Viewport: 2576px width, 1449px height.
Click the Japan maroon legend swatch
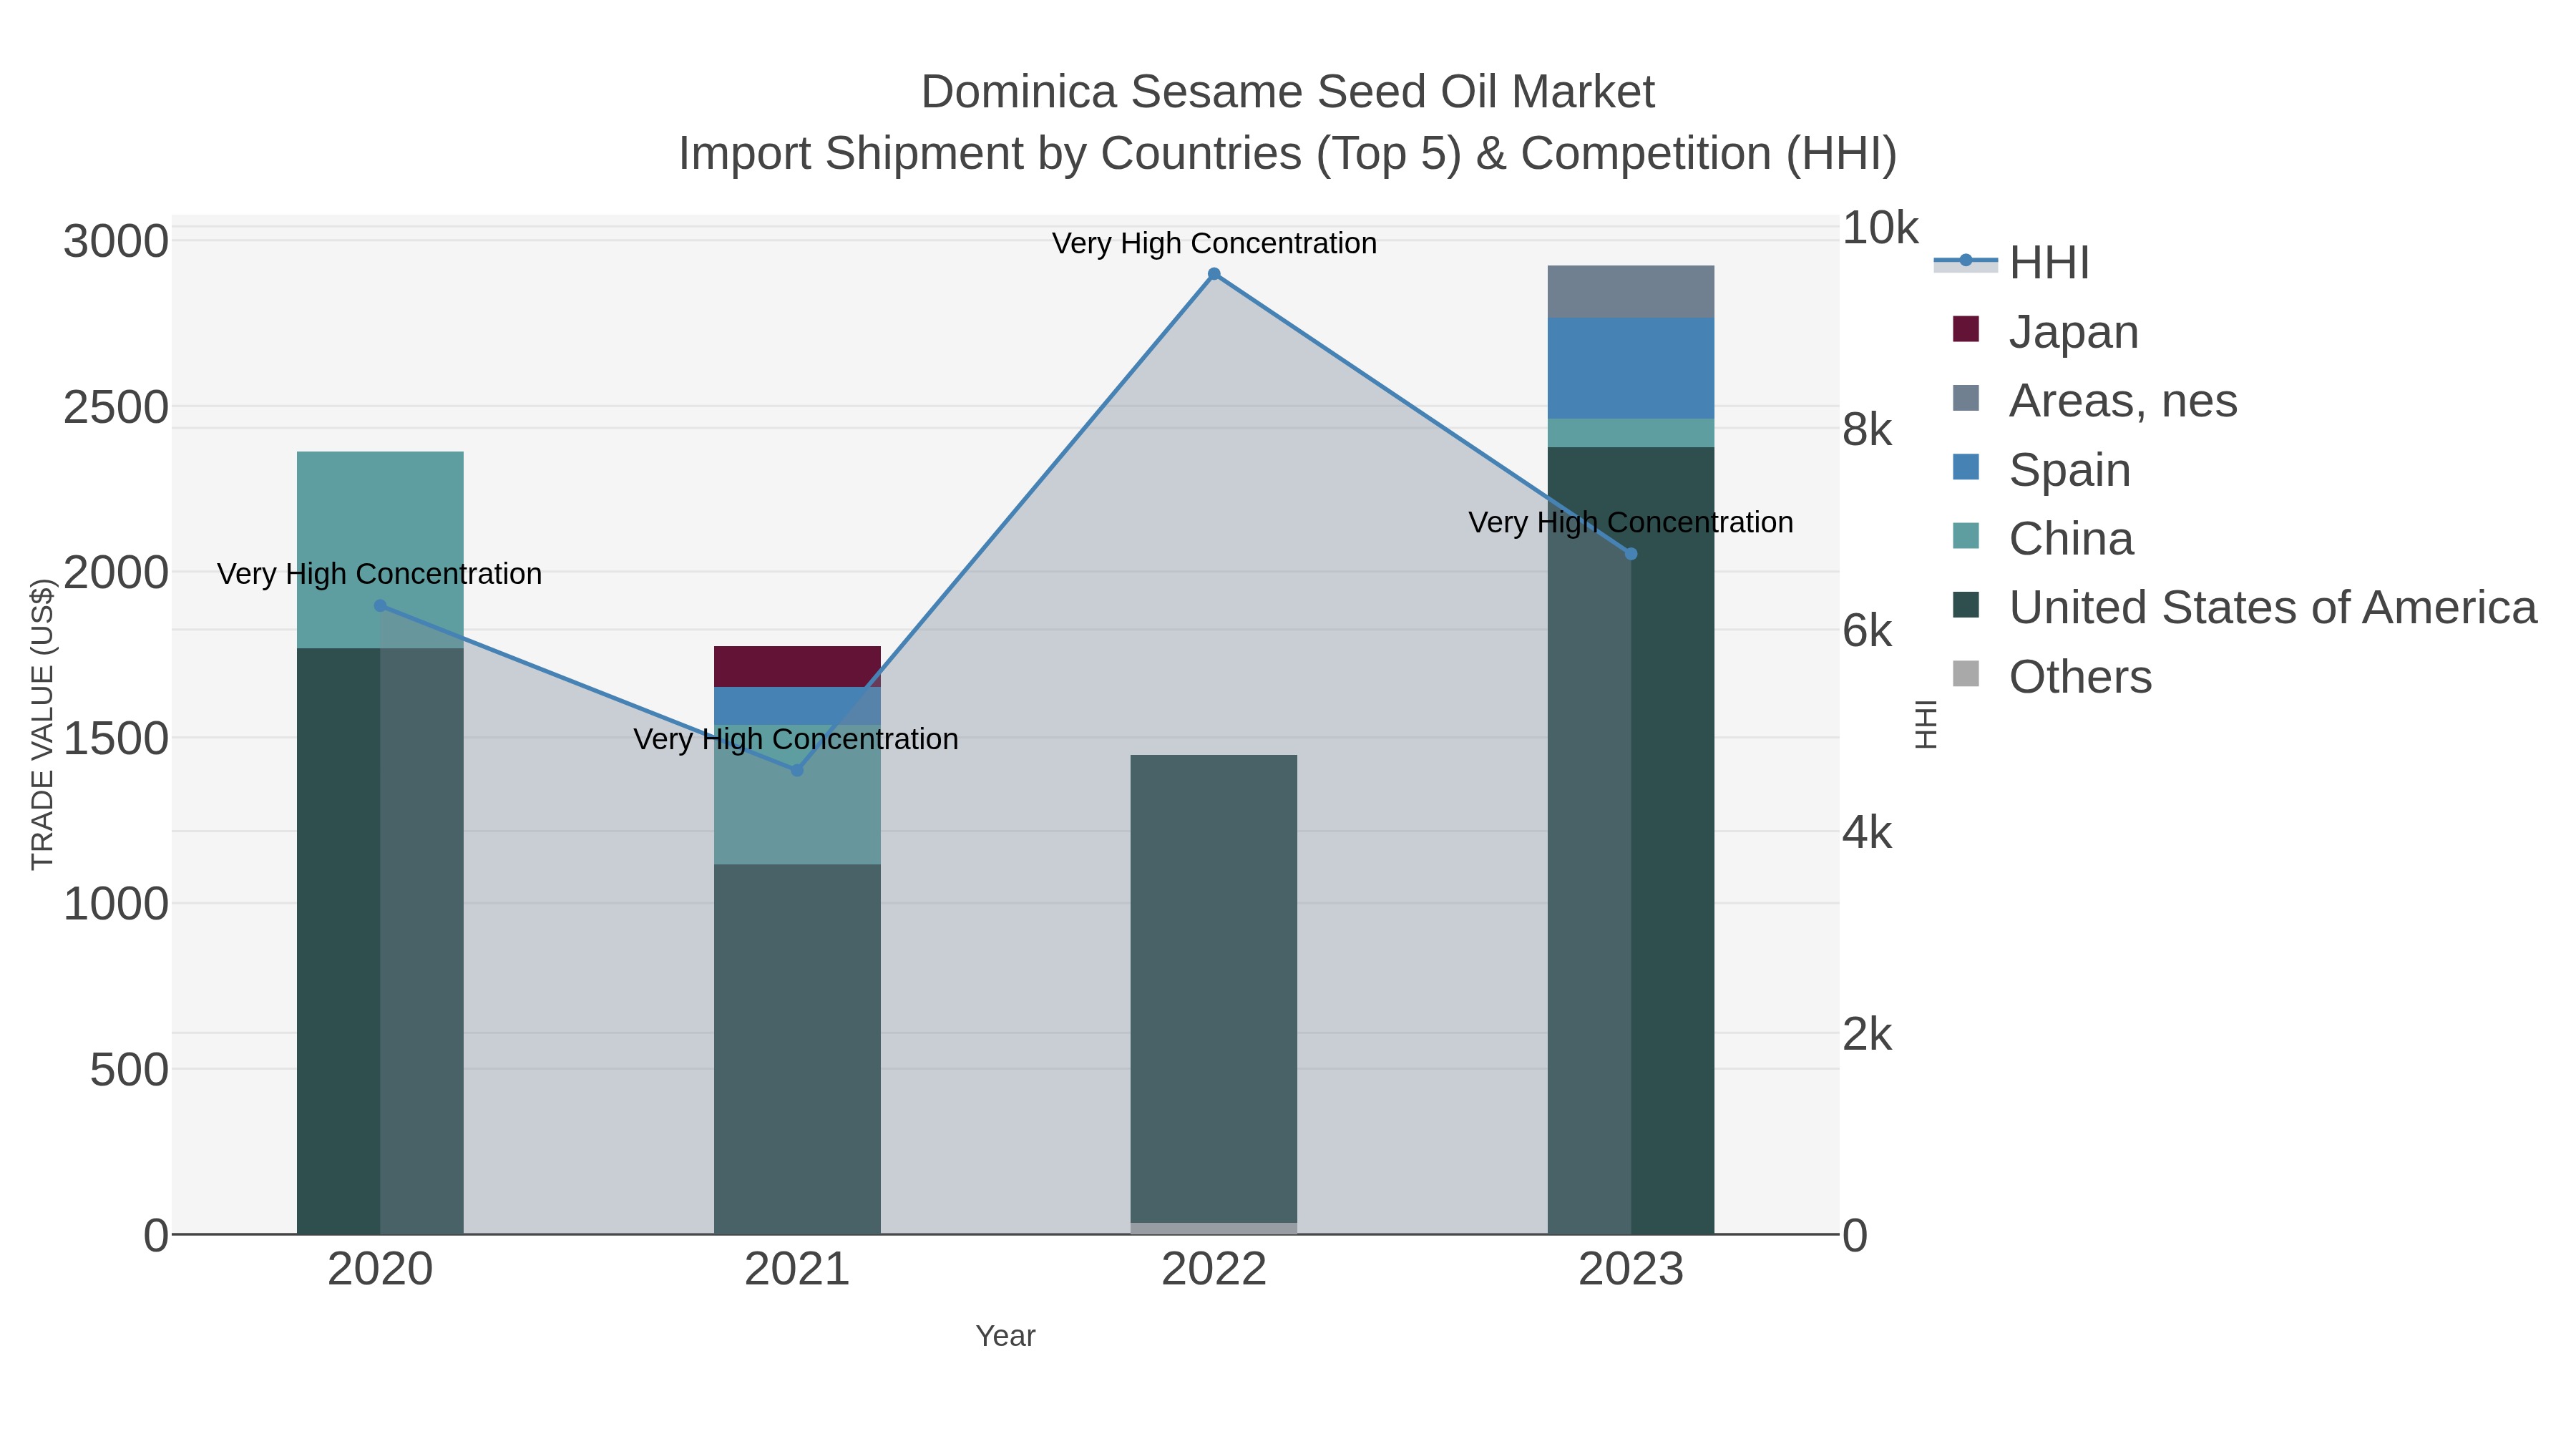coord(1966,329)
